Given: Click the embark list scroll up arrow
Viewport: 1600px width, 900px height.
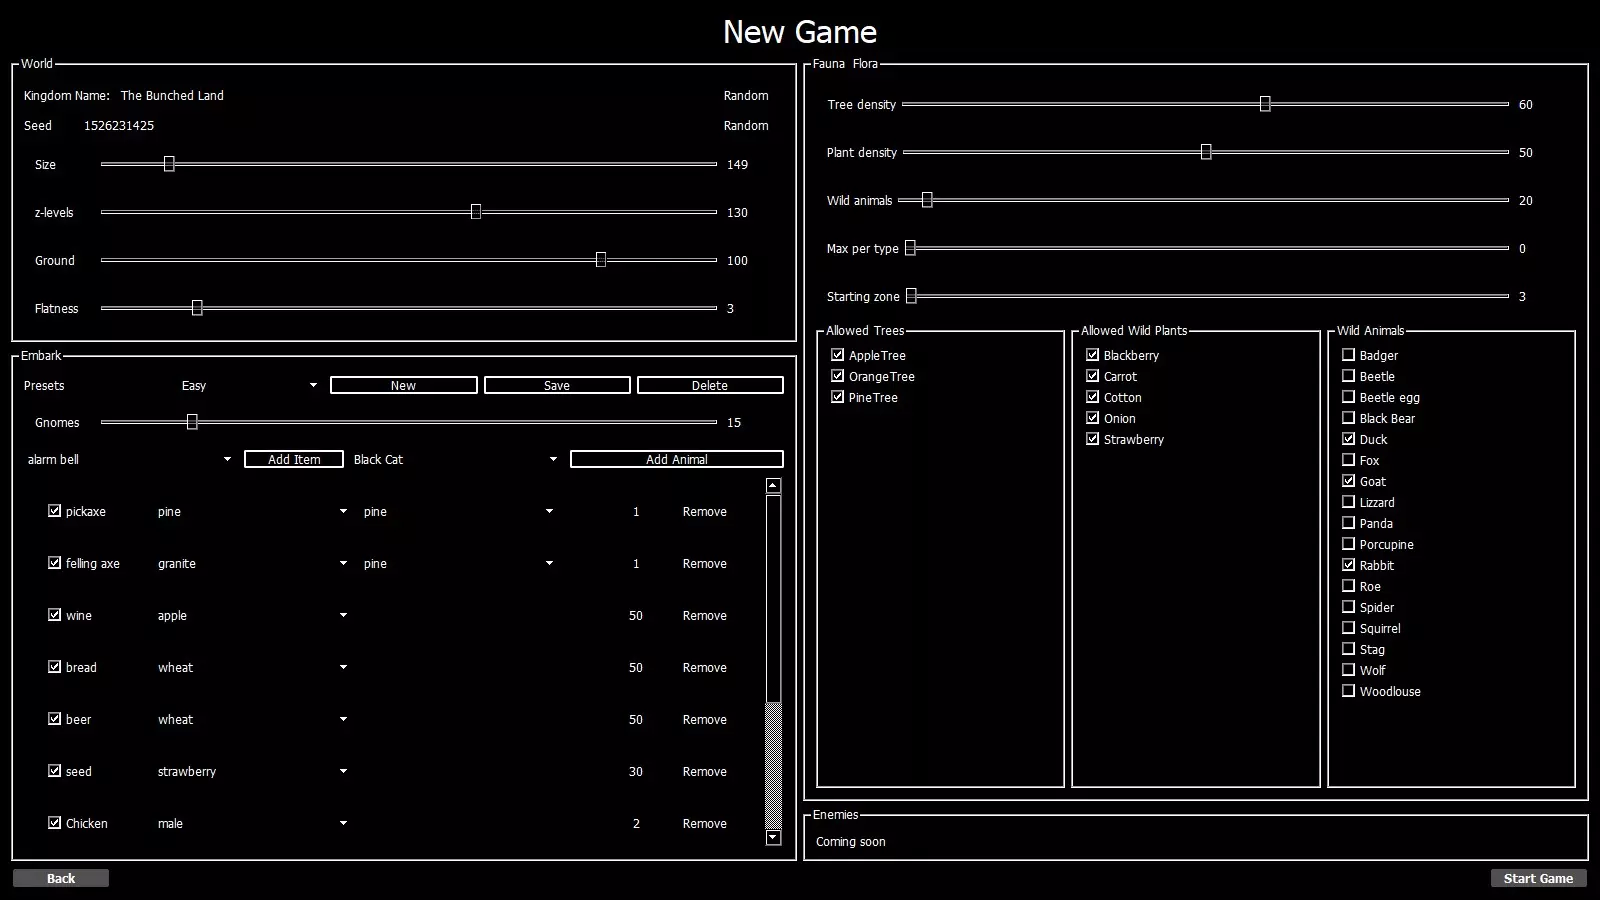Looking at the screenshot, I should click(773, 486).
